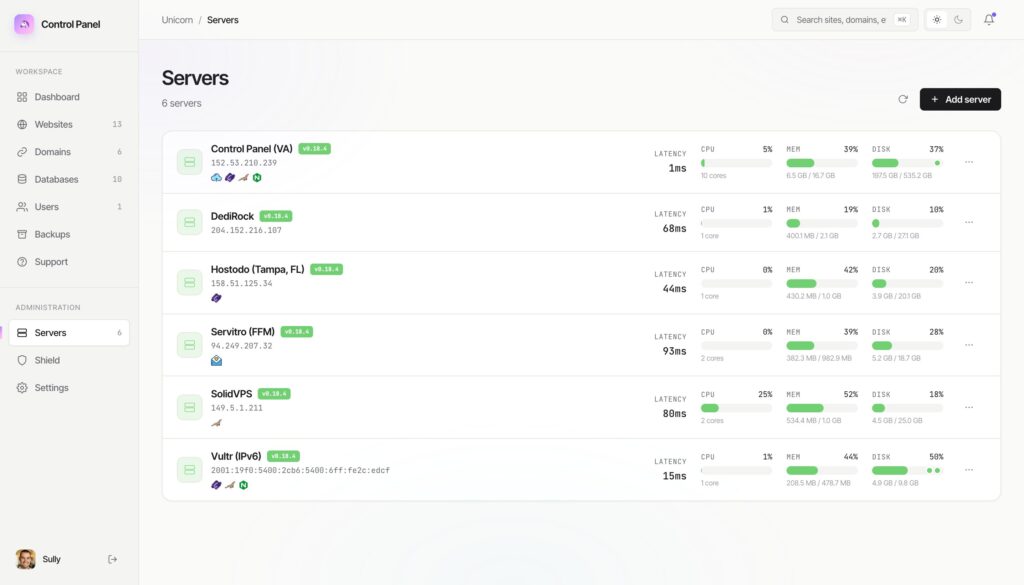
Task: Open the DediRock server name
Action: click(x=232, y=216)
